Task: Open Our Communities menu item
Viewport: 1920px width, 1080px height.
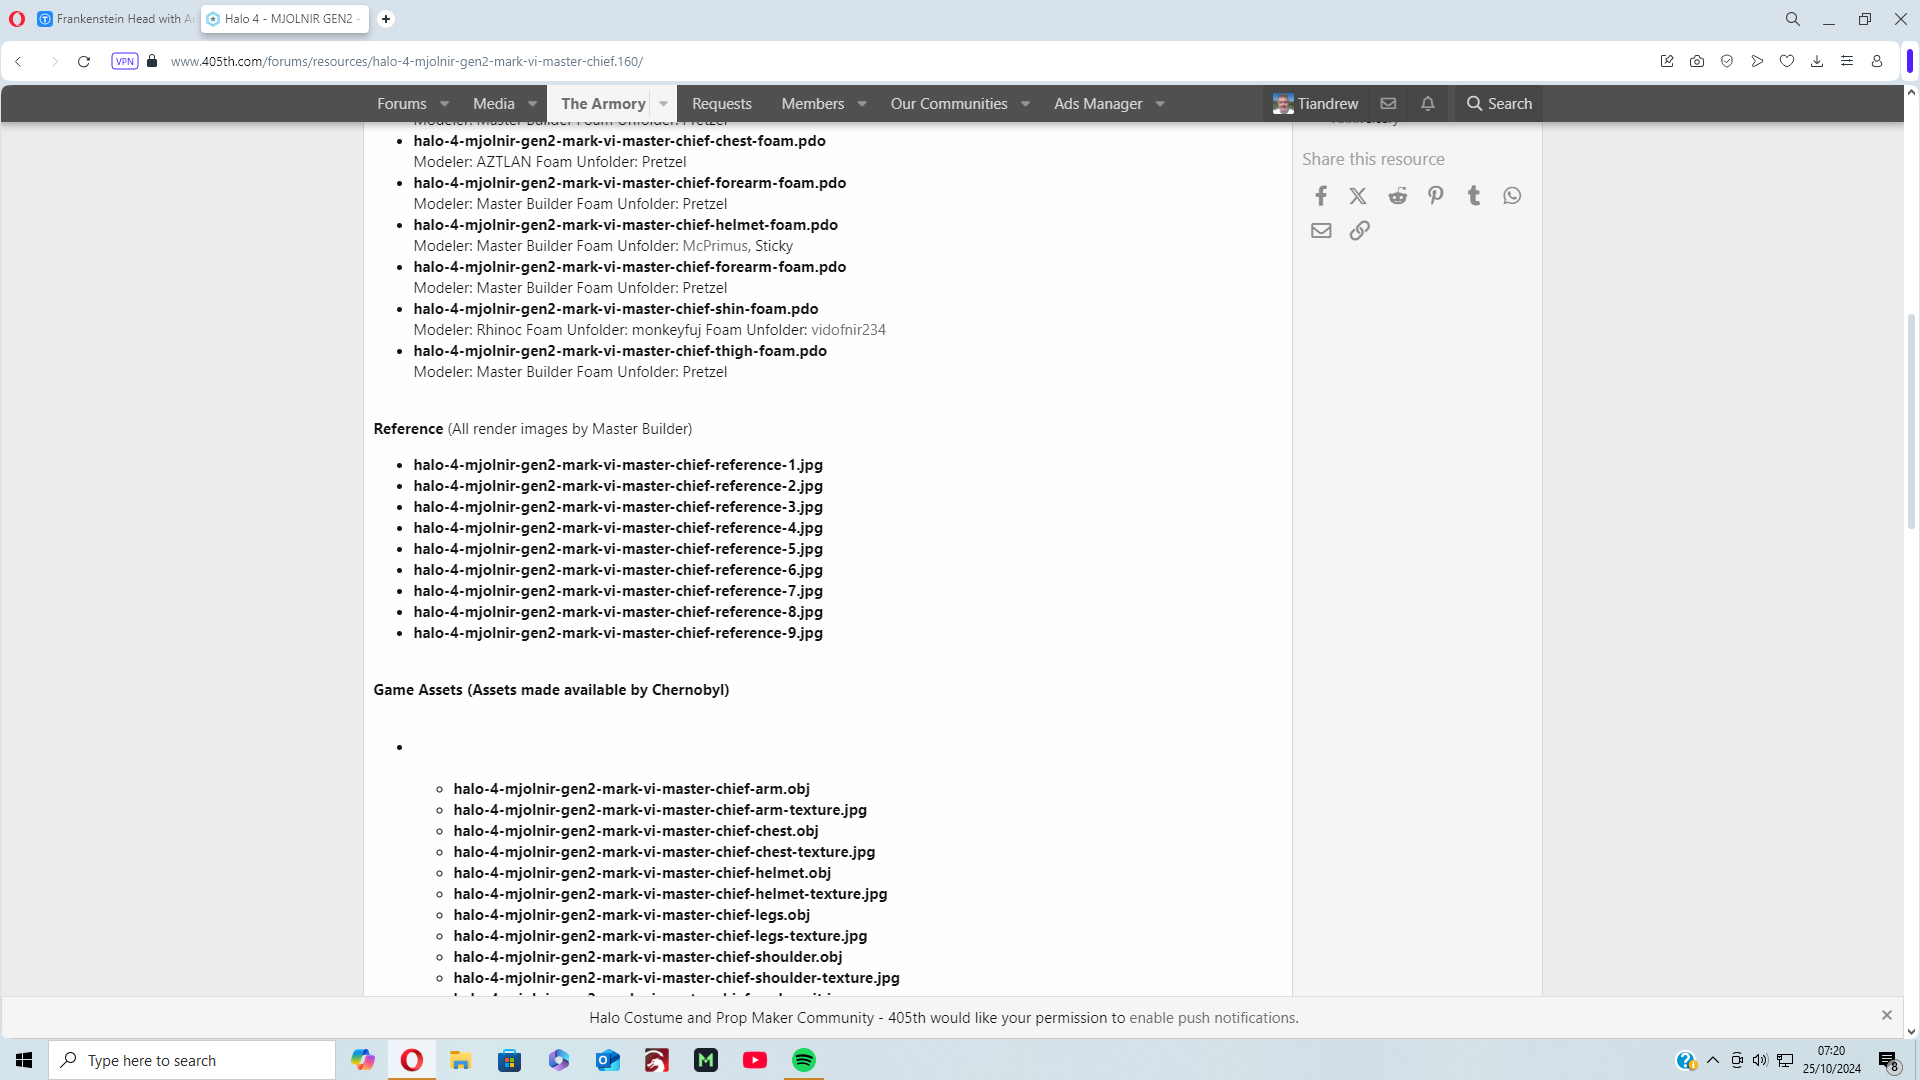Action: point(949,104)
